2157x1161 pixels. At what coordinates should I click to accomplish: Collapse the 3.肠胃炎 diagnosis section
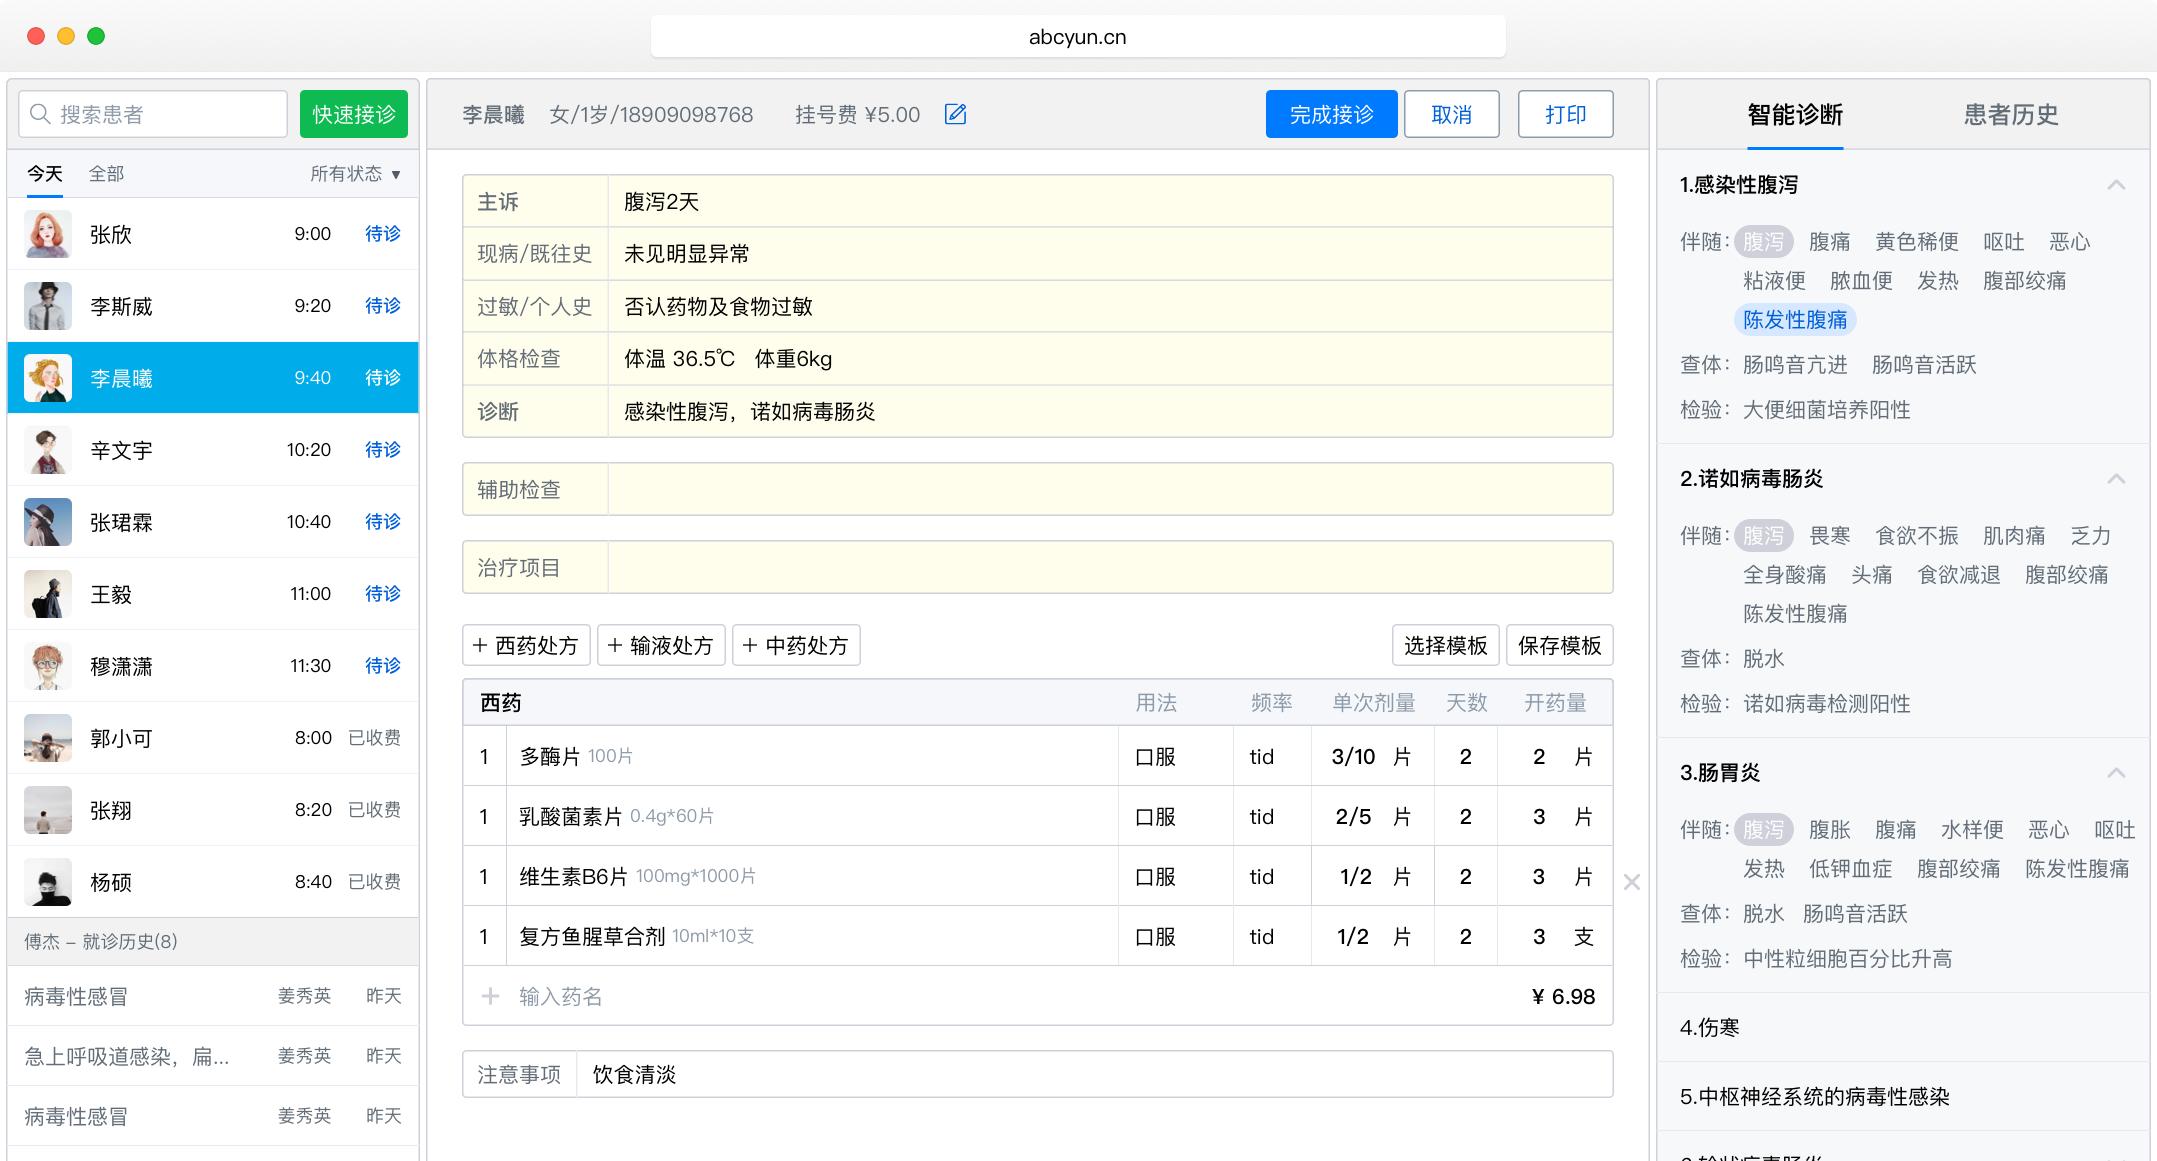pyautogui.click(x=2116, y=773)
